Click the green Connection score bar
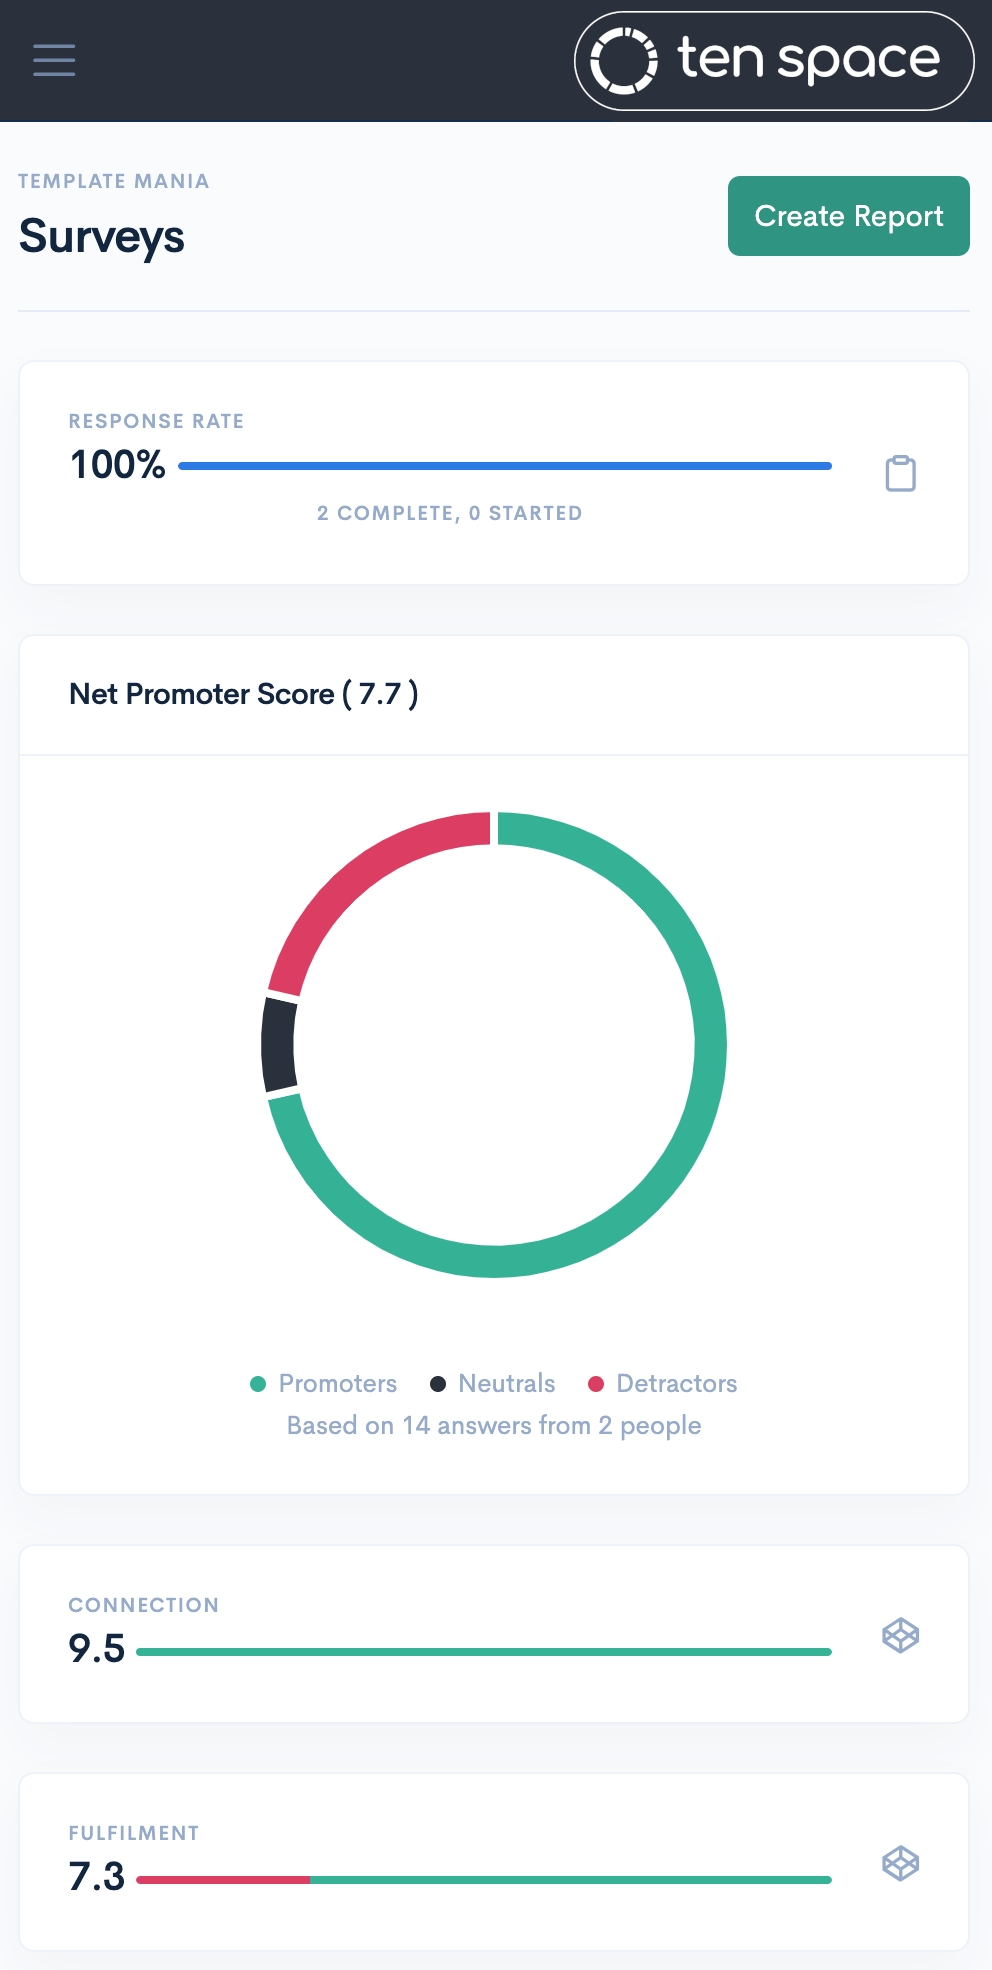This screenshot has height=1970, width=992. [x=484, y=1652]
